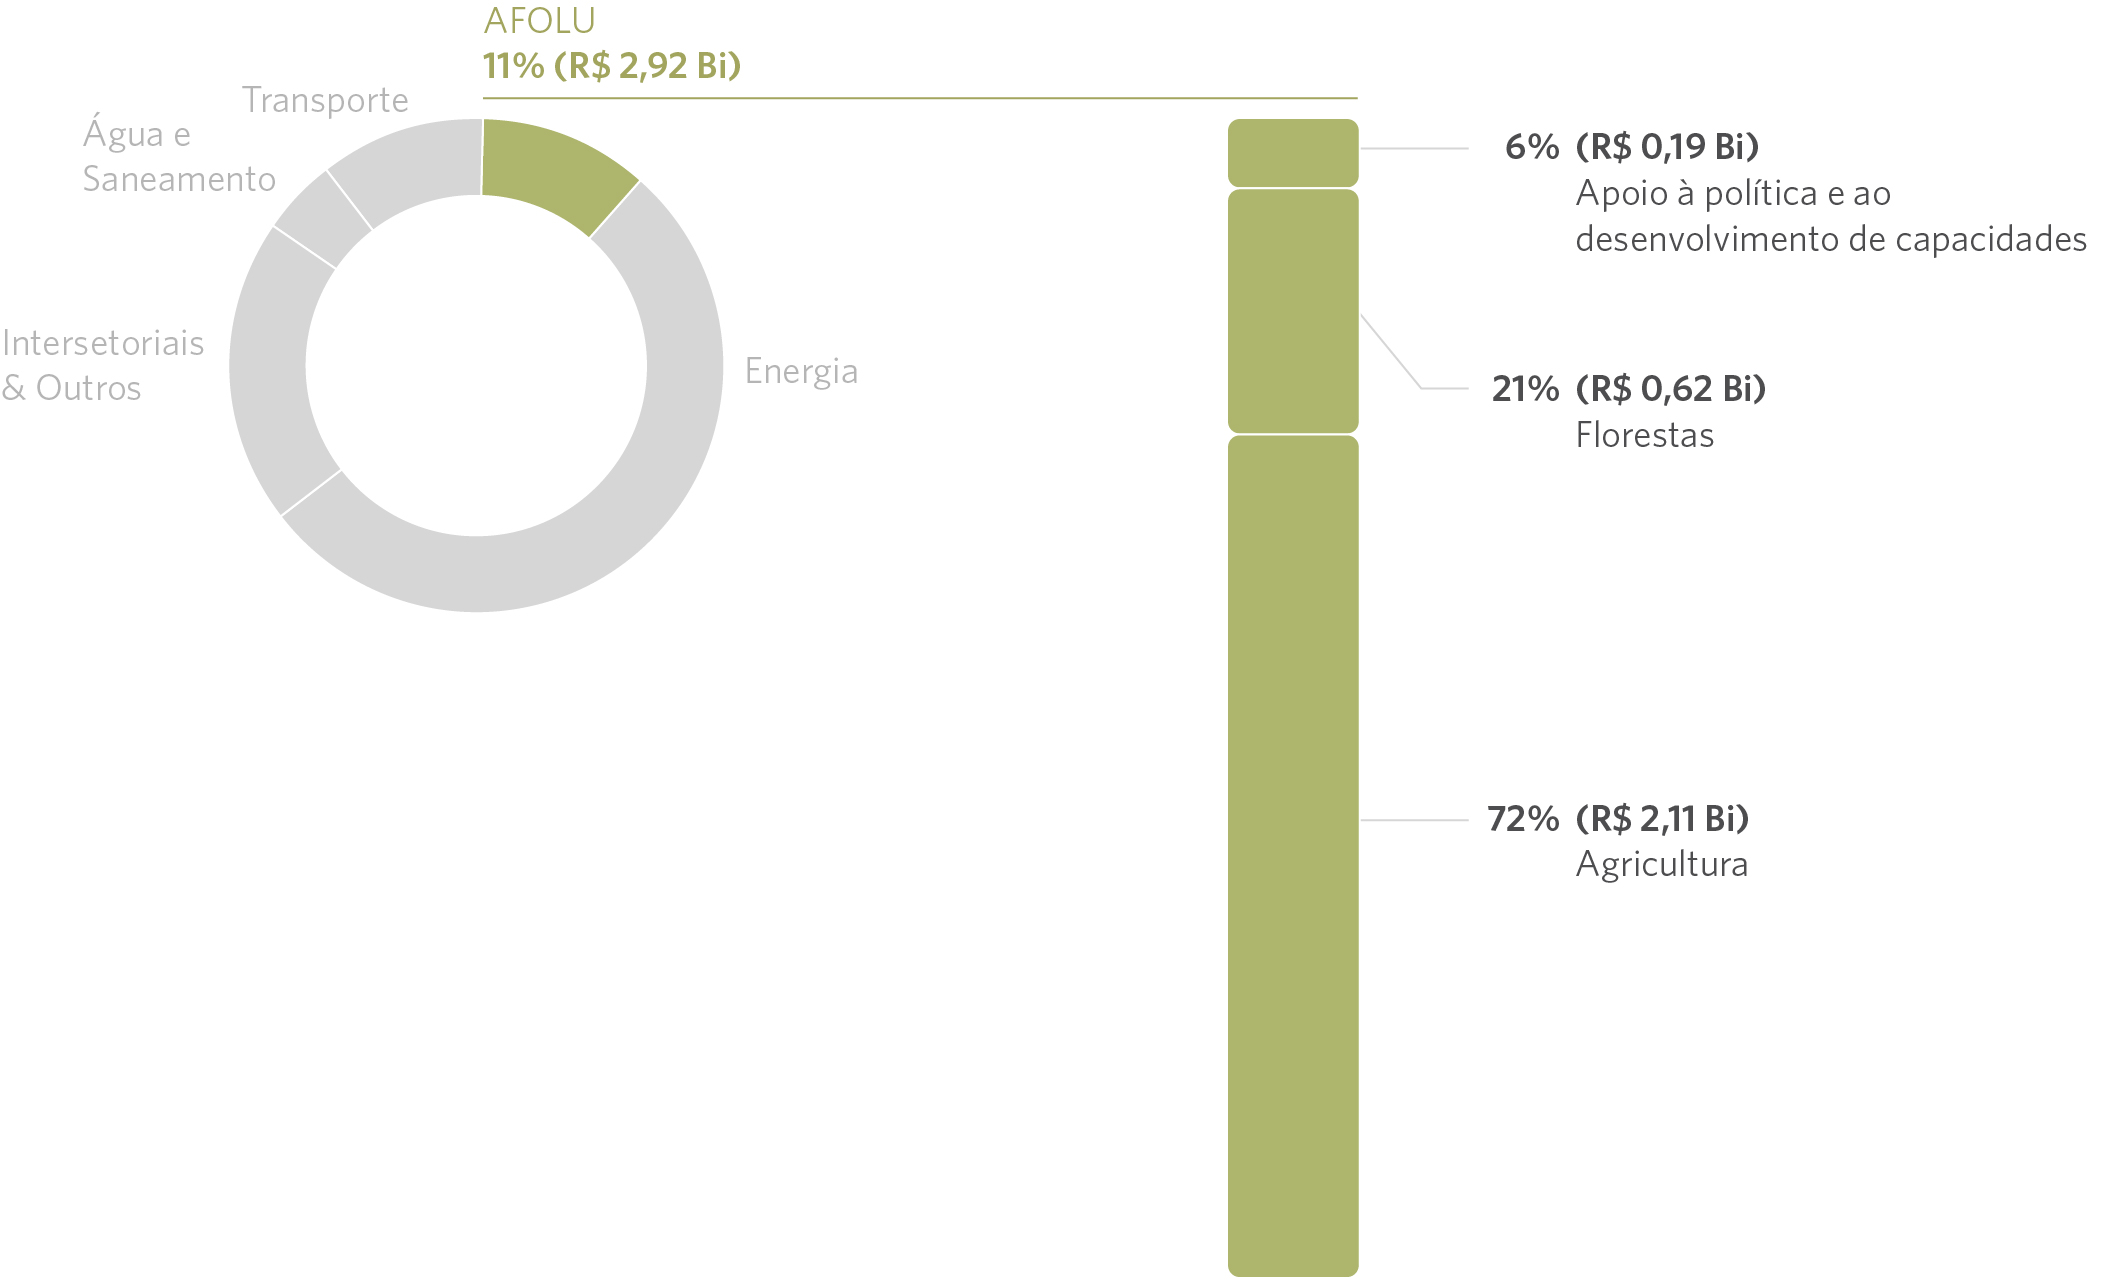Select the Transporte label
Screen dimensions: 2119x1280
tap(325, 100)
